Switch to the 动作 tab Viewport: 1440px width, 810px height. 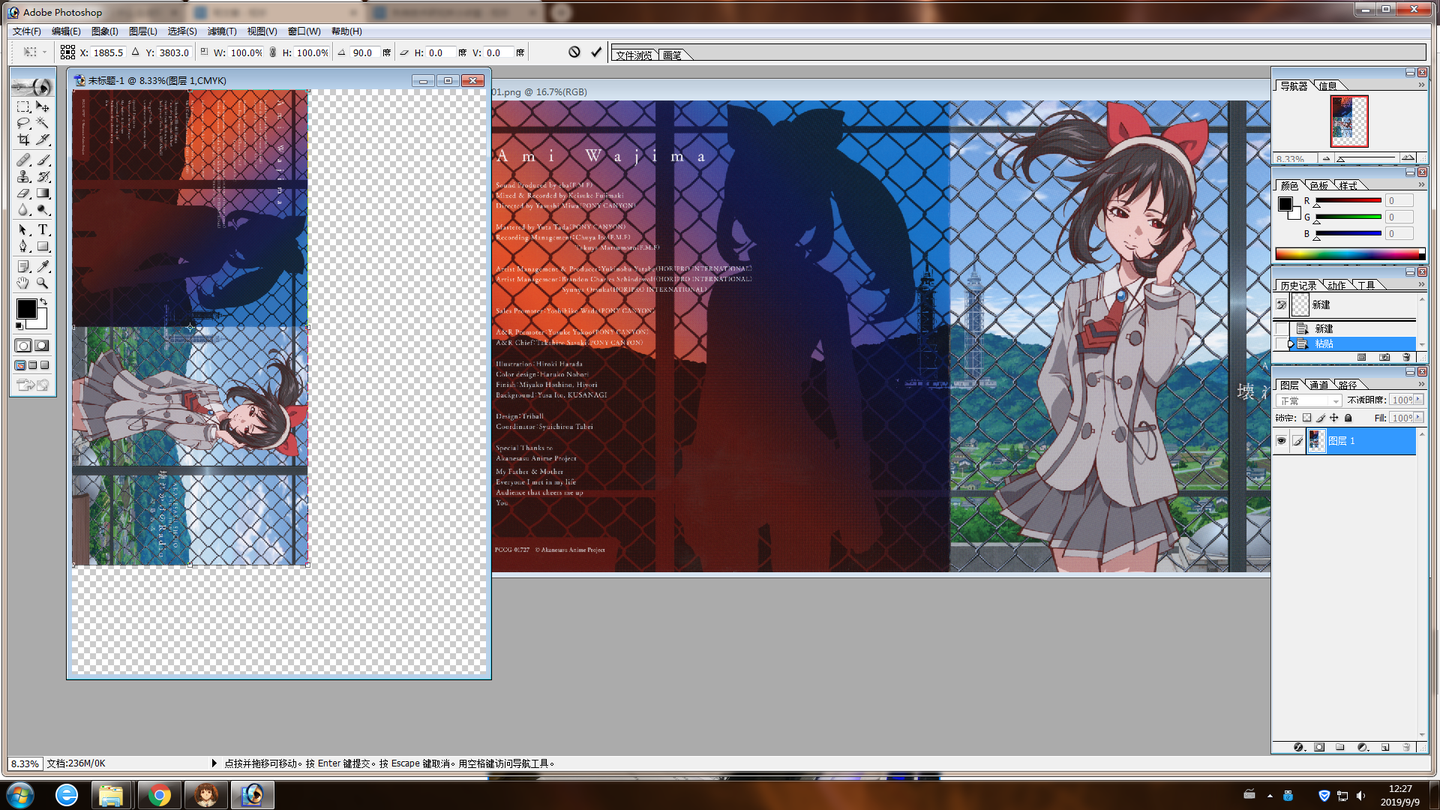pos(1336,285)
